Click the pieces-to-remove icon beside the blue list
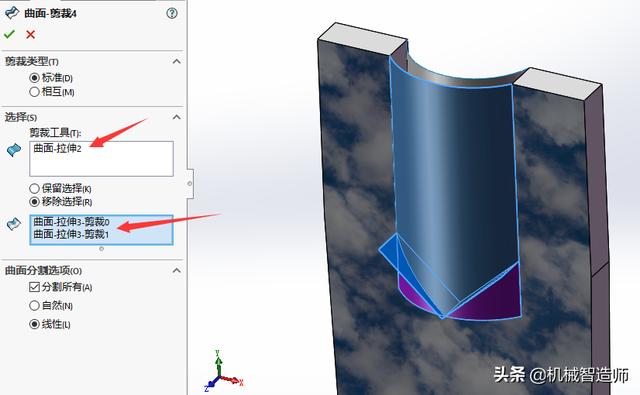 click(14, 224)
